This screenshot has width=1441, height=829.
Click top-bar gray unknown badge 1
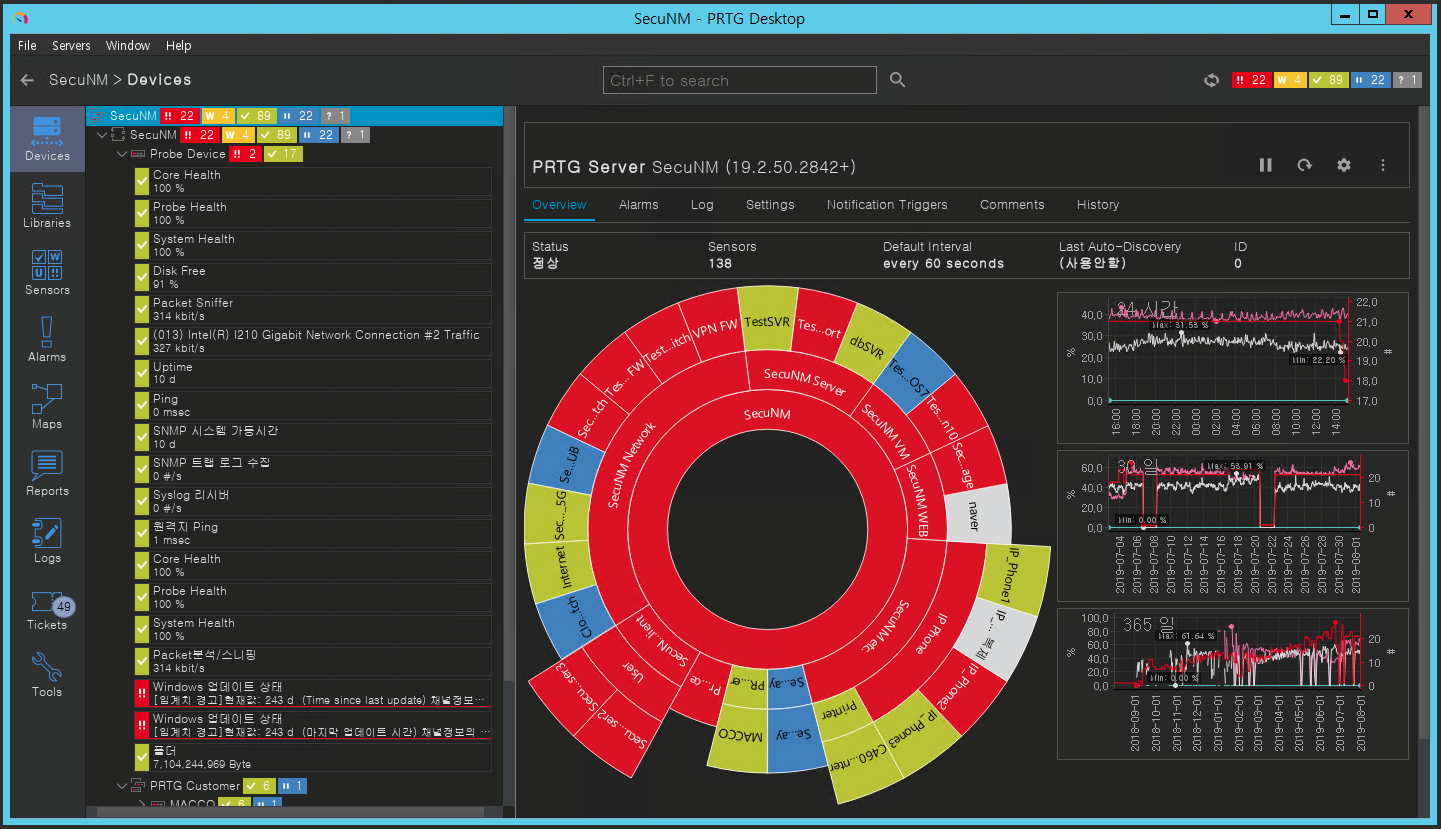(x=1407, y=80)
